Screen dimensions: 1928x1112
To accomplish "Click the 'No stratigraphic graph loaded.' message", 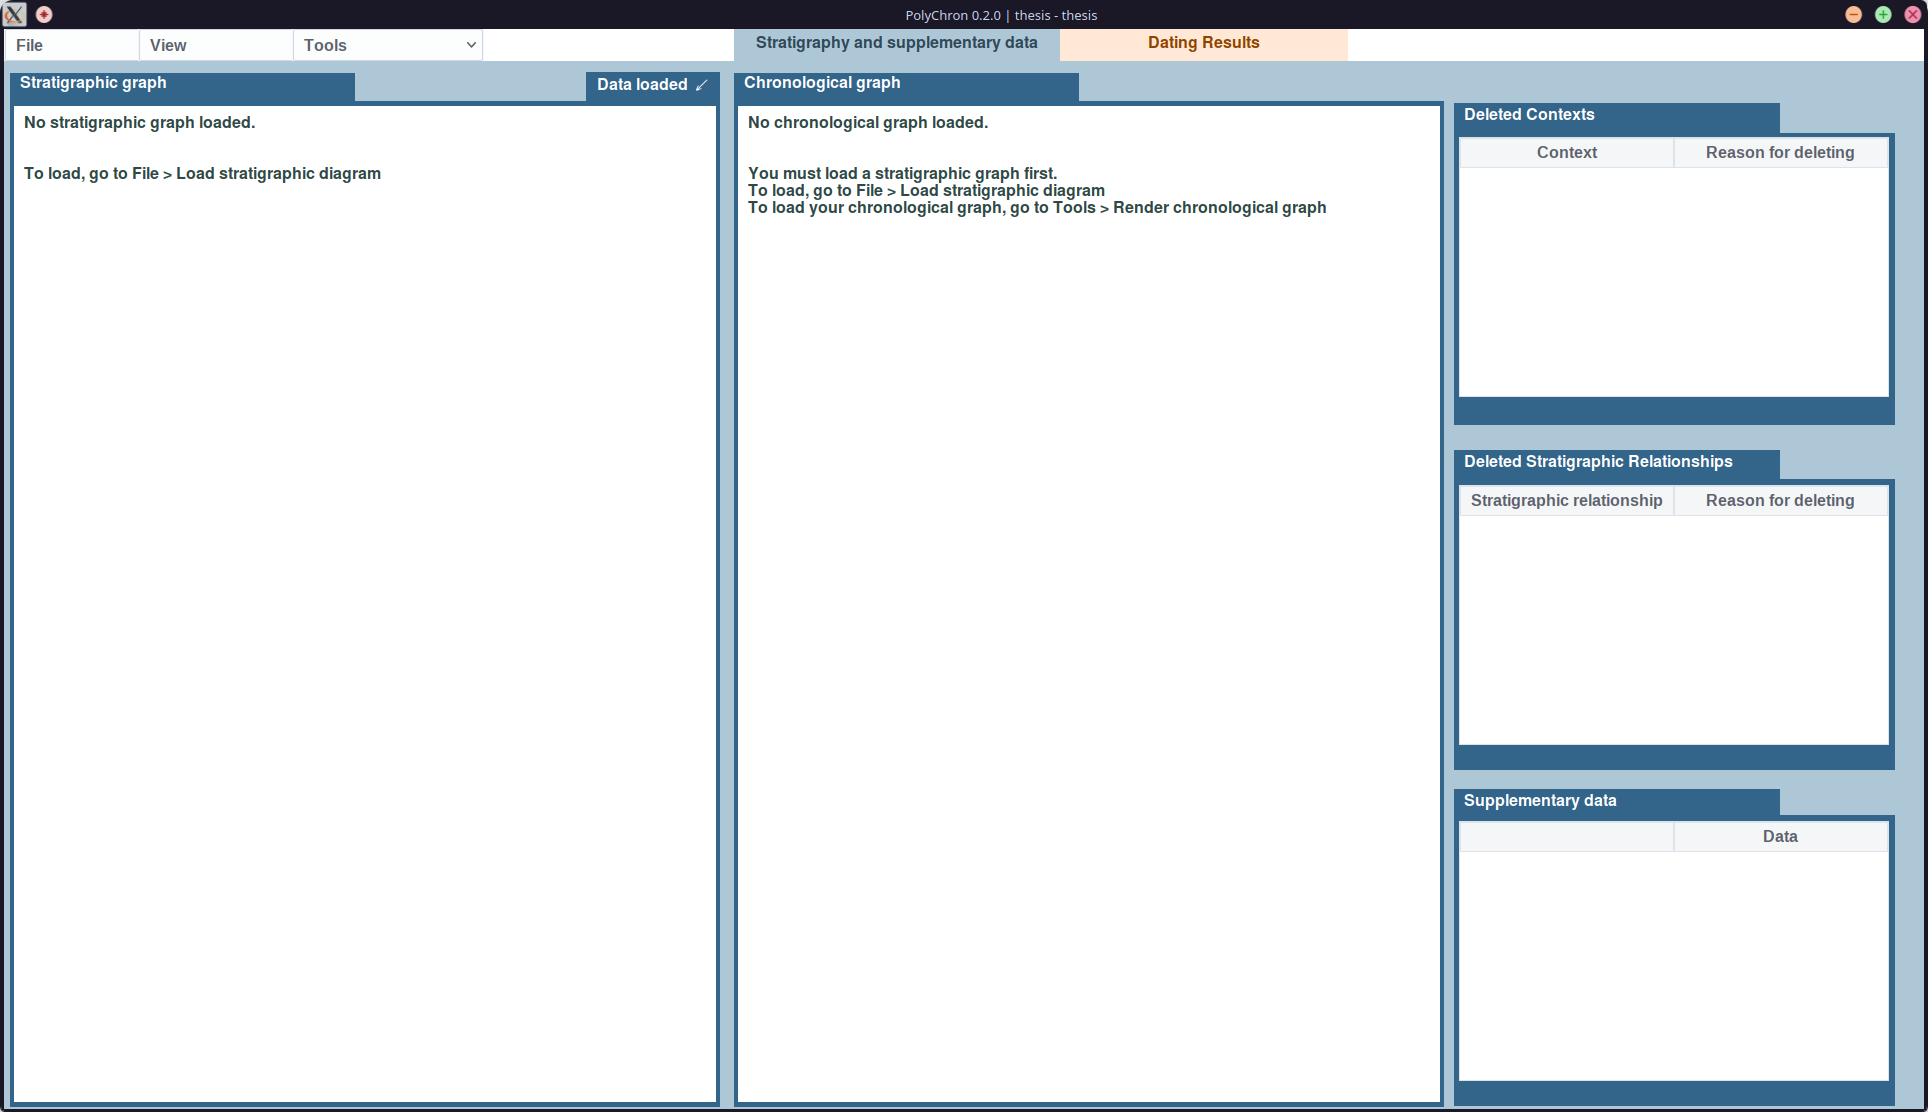I will [139, 123].
